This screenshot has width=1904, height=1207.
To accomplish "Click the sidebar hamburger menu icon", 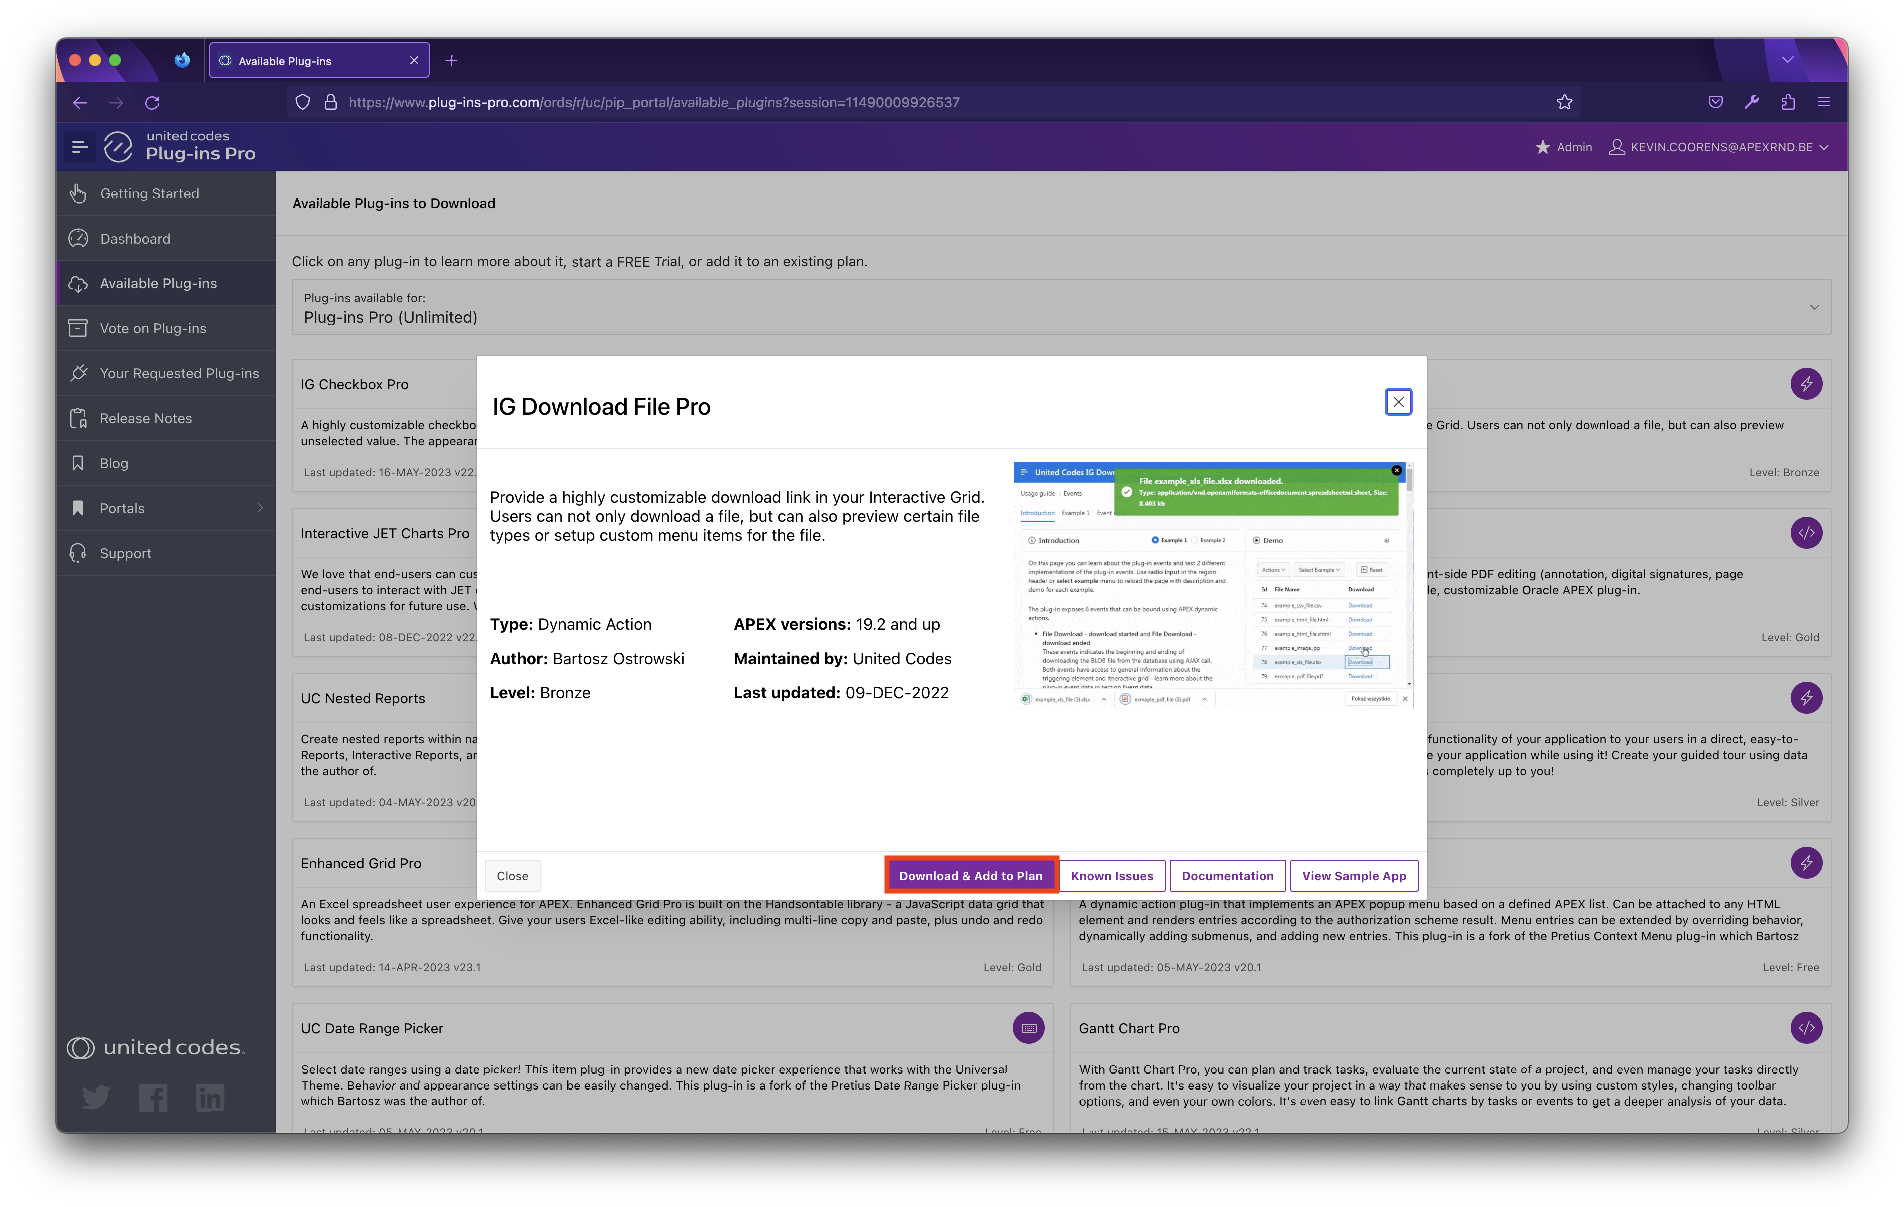I will [80, 147].
